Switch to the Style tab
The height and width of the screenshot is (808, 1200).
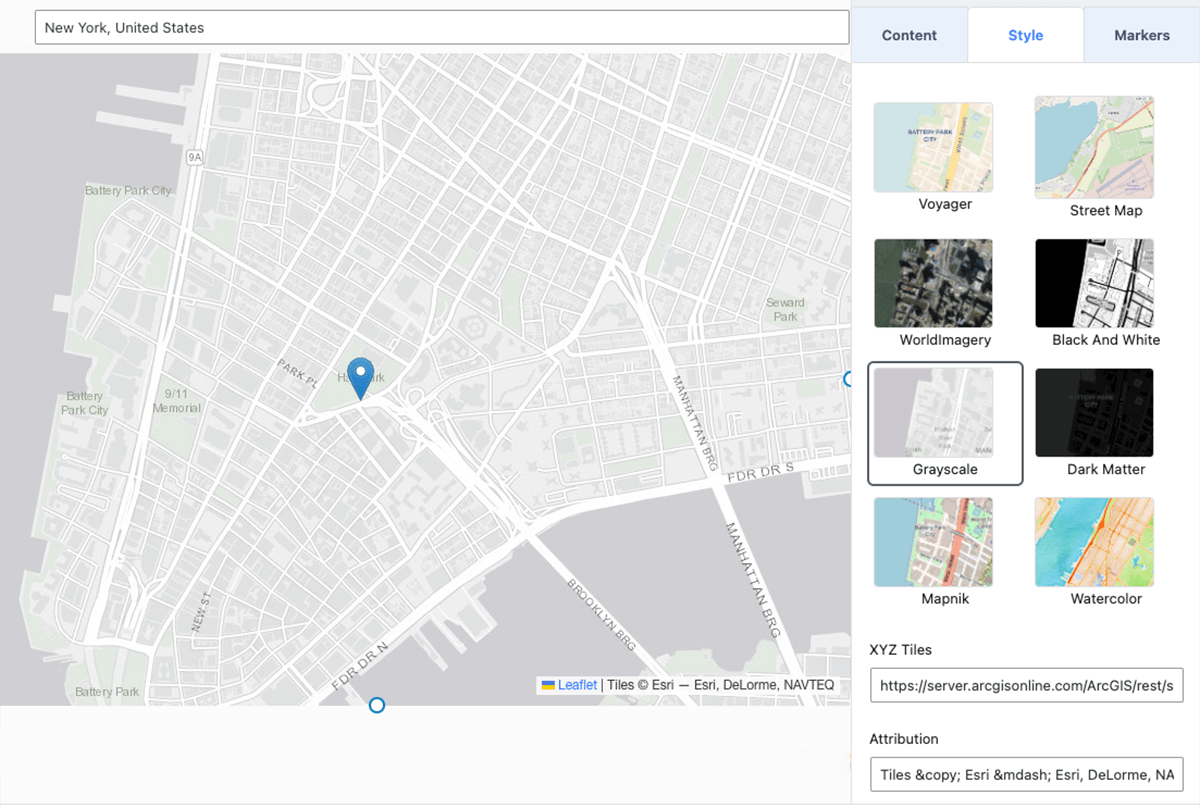click(x=1025, y=35)
